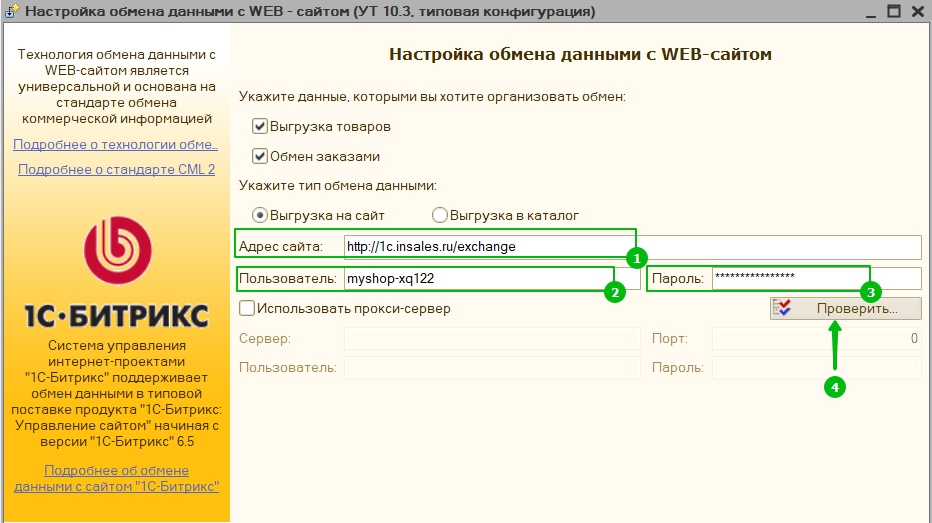The width and height of the screenshot is (932, 523).
Task: Click the proxy "Порт" field
Action: pos(817,338)
